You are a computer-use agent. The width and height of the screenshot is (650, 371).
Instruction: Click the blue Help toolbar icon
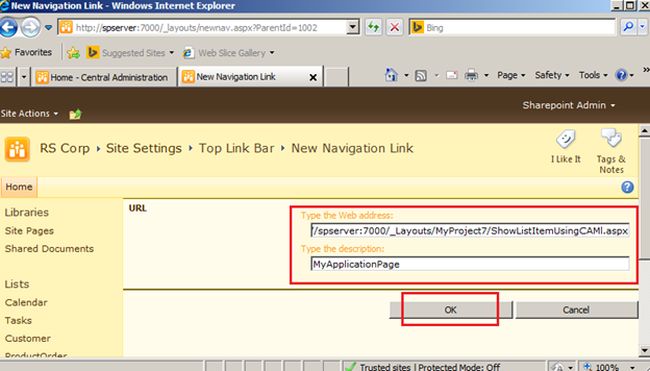pyautogui.click(x=621, y=75)
